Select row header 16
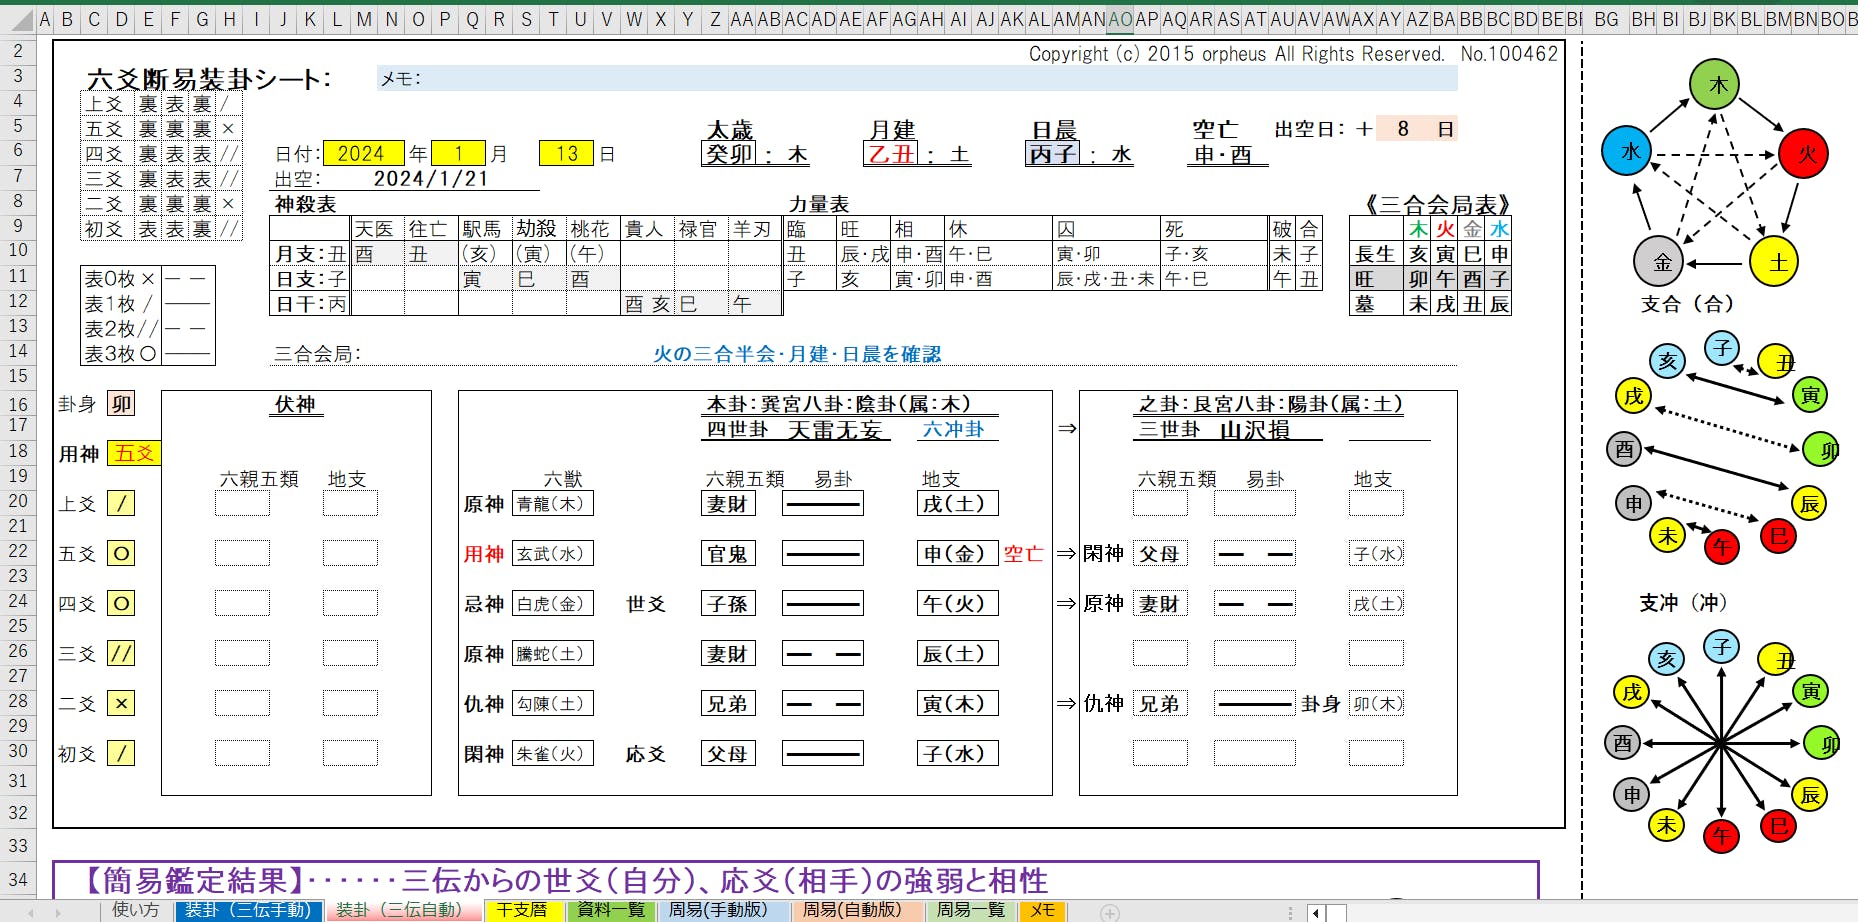Viewport: 1858px width, 922px height. pyautogui.click(x=18, y=404)
